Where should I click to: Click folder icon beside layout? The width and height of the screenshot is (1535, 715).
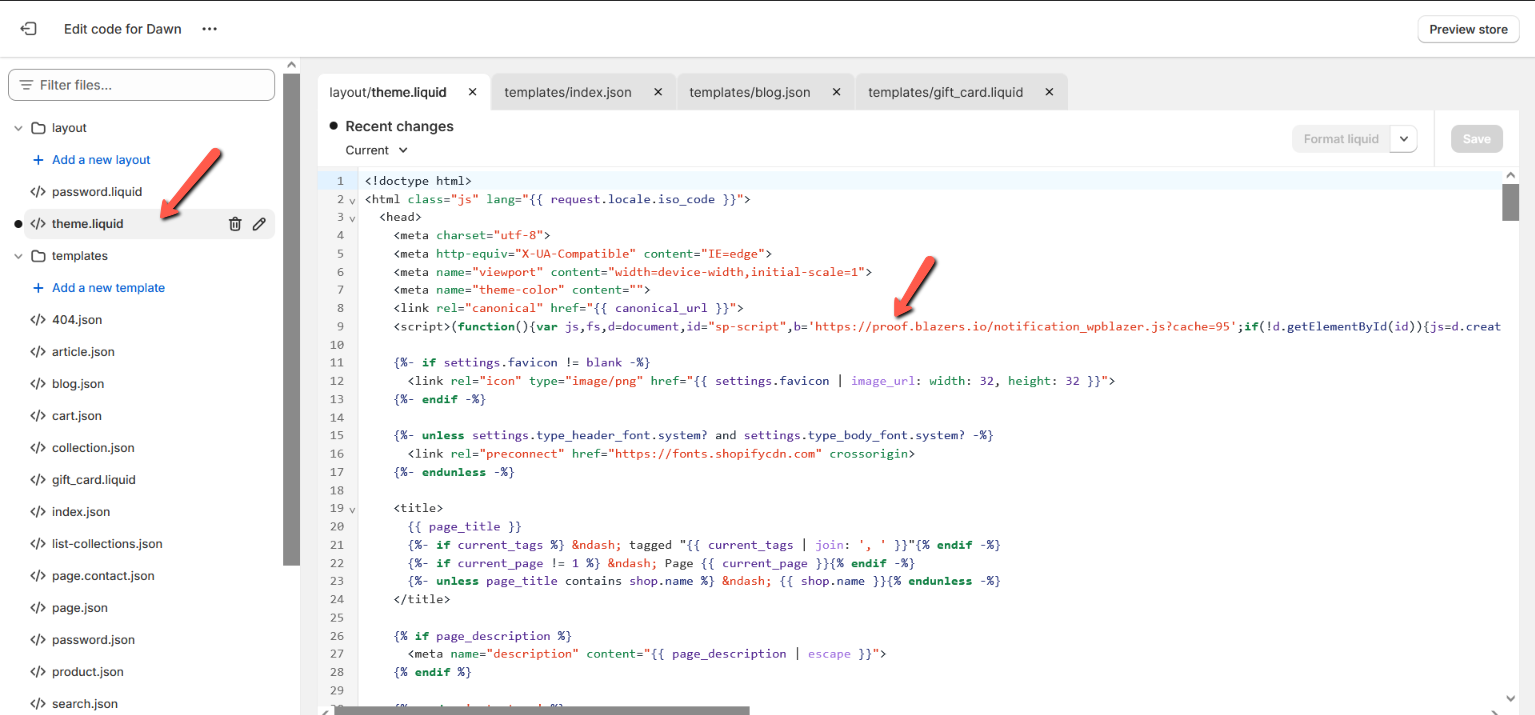(38, 128)
